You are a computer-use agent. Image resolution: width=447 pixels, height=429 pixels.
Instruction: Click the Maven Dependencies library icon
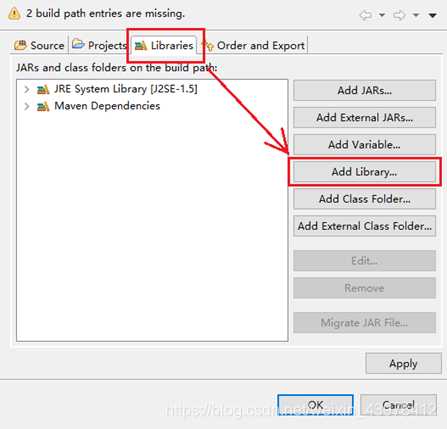tap(43, 106)
